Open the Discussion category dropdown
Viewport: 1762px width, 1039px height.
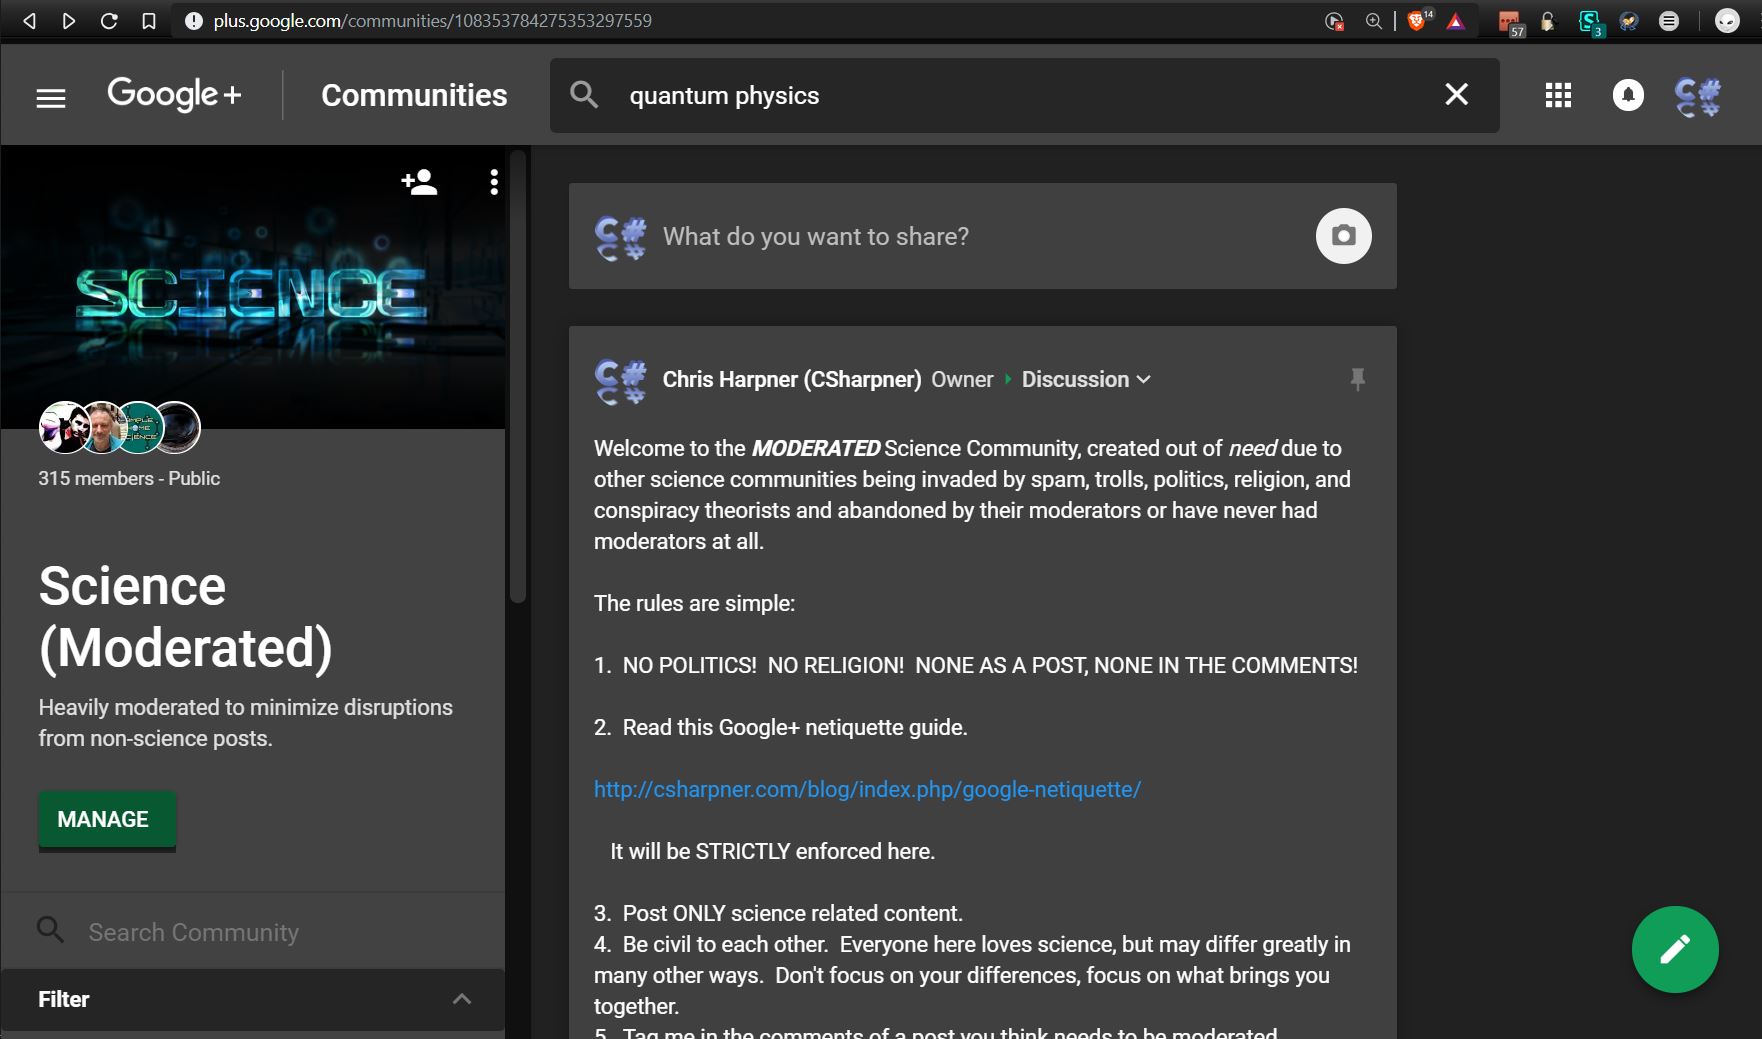[x=1086, y=379]
